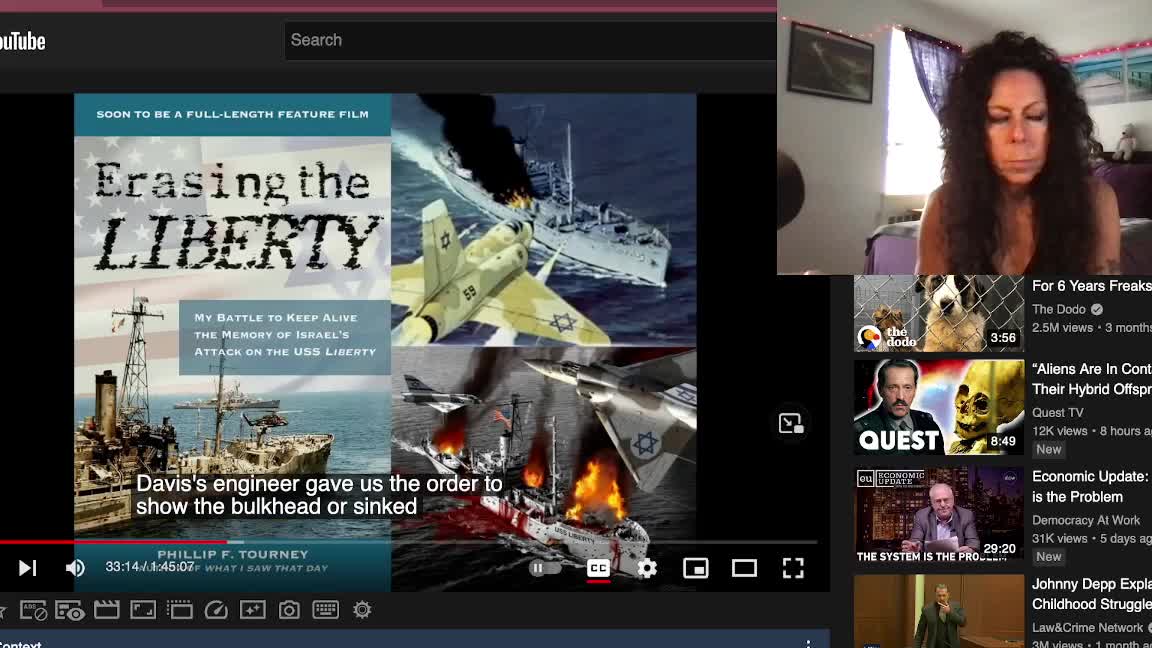Turn off closed captions with the CC button
This screenshot has height=648, width=1152.
coord(598,568)
